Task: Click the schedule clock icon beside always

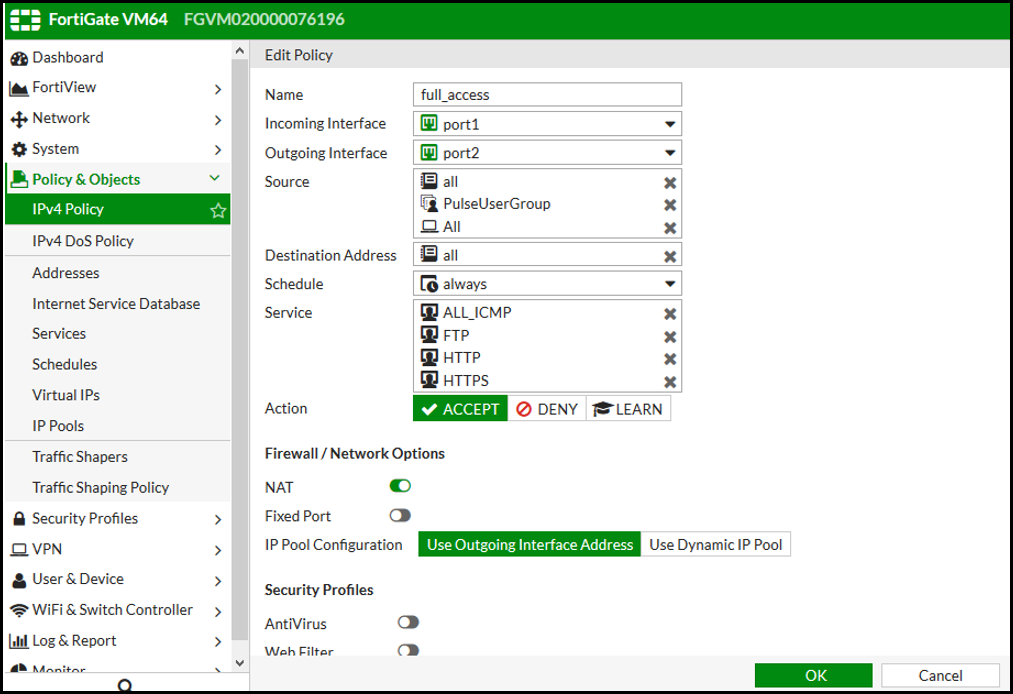Action: (429, 284)
